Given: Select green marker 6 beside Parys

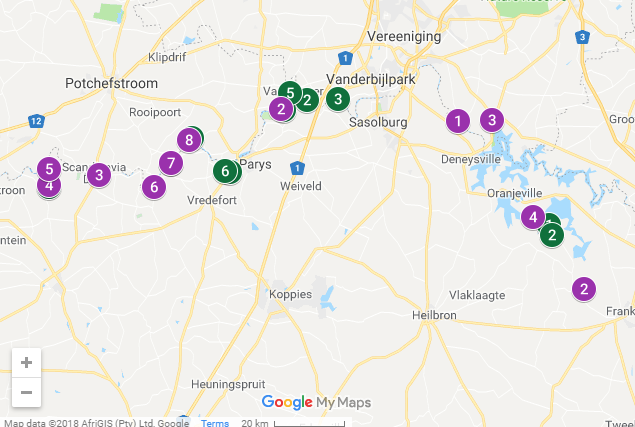Looking at the screenshot, I should coord(225,171).
